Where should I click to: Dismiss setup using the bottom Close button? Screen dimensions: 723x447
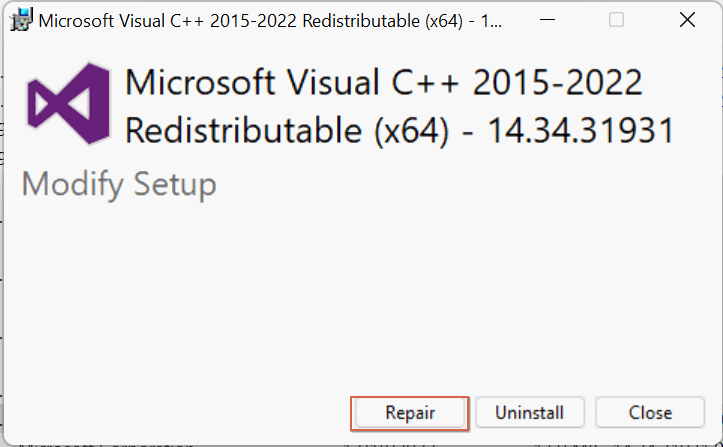[x=650, y=413]
